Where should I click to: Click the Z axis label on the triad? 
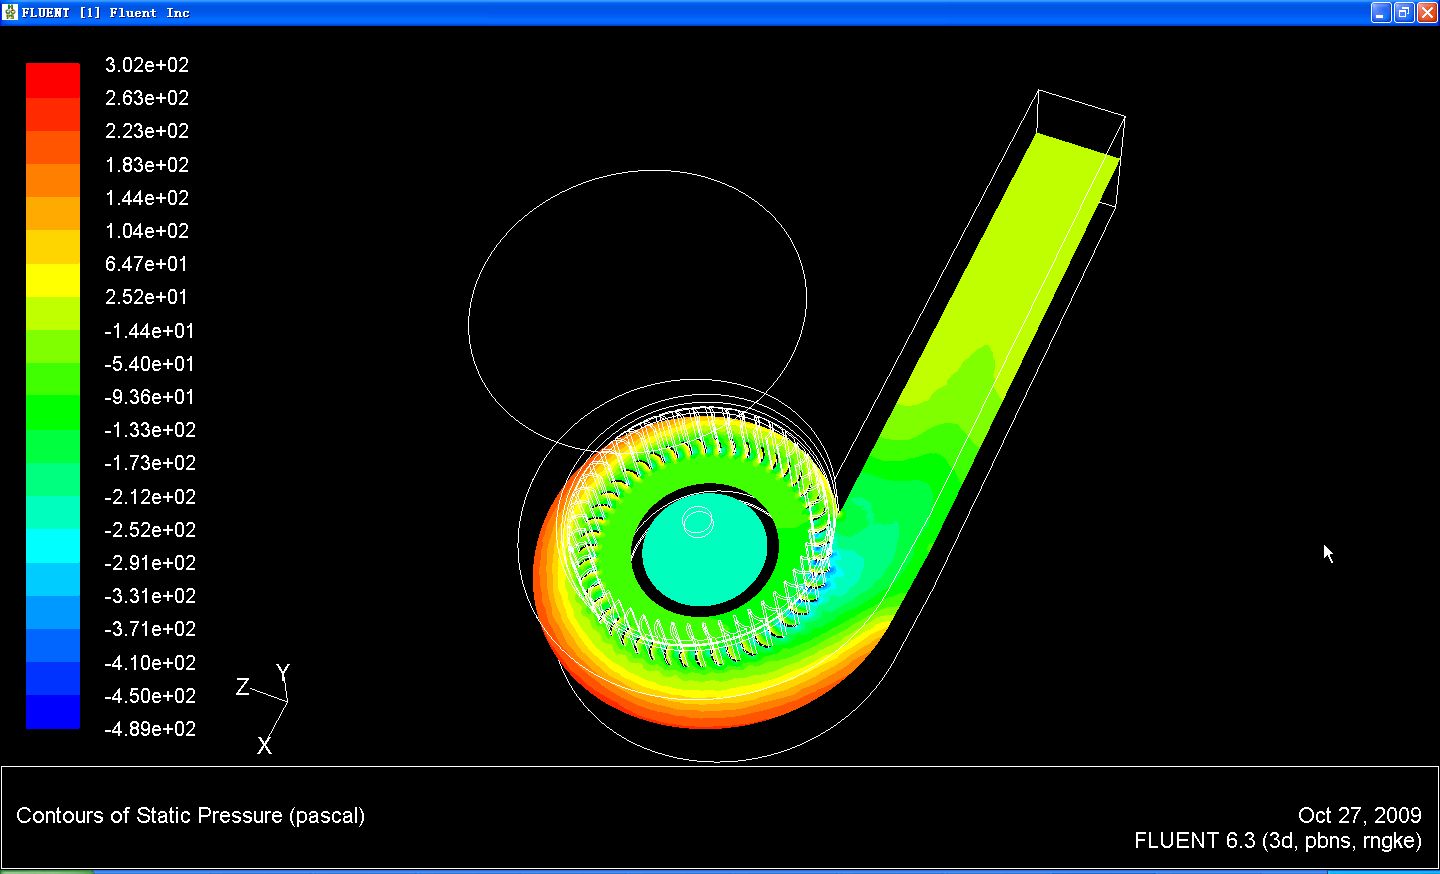pos(243,687)
